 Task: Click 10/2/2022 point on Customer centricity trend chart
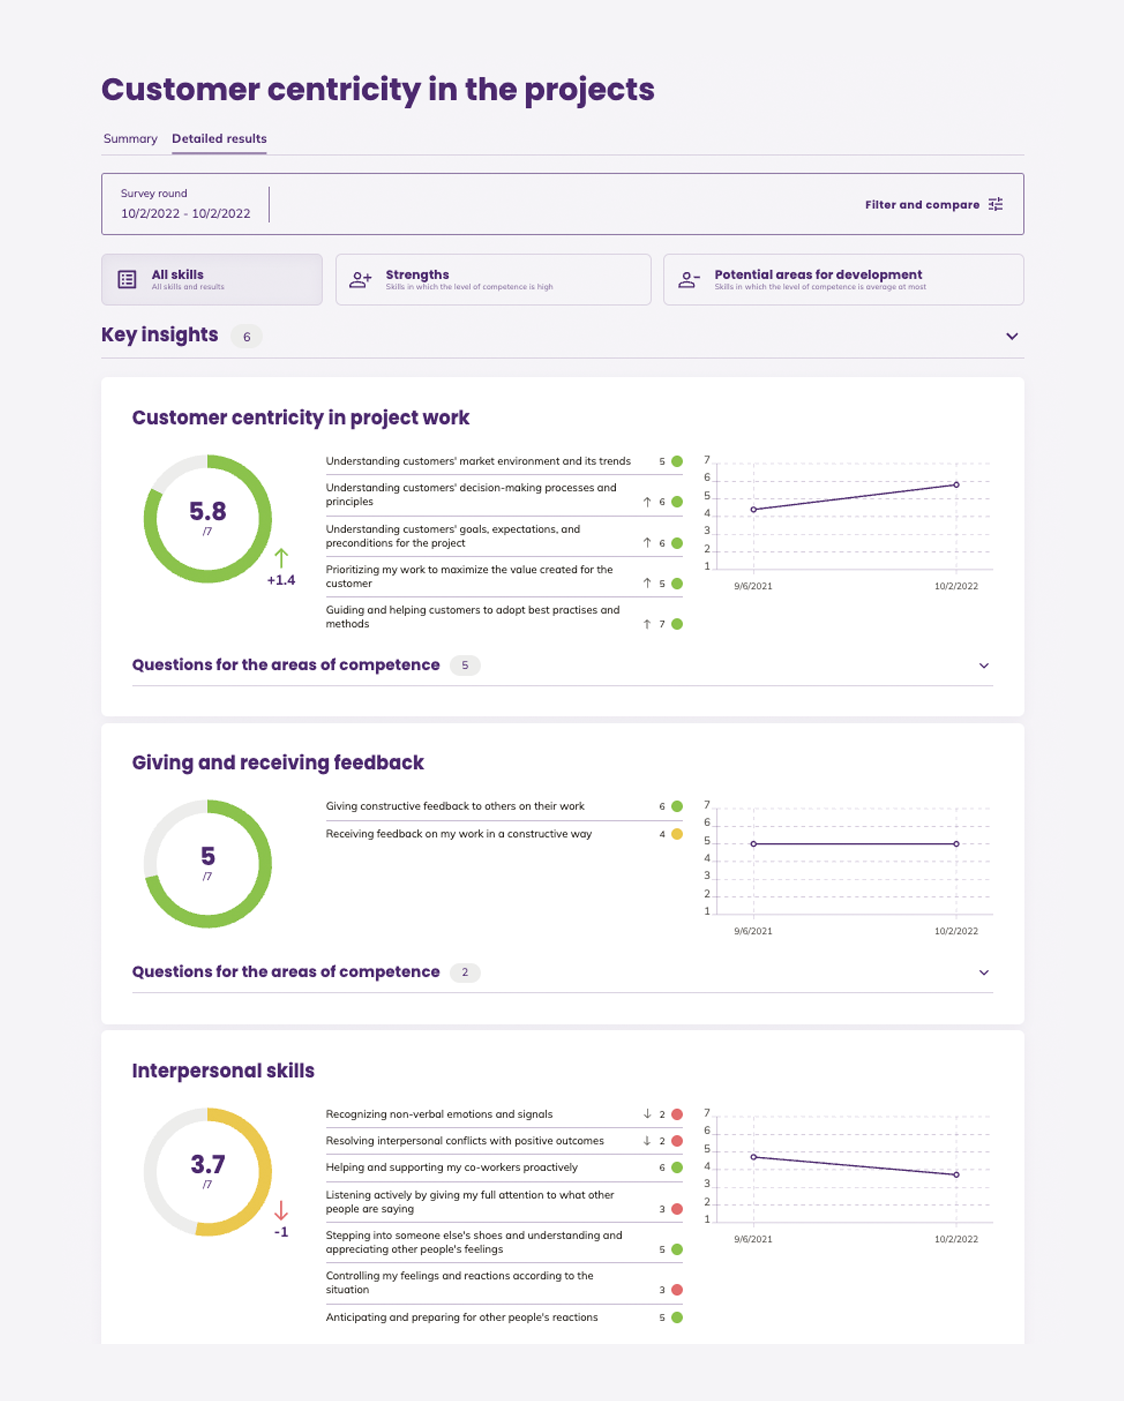[x=956, y=485]
